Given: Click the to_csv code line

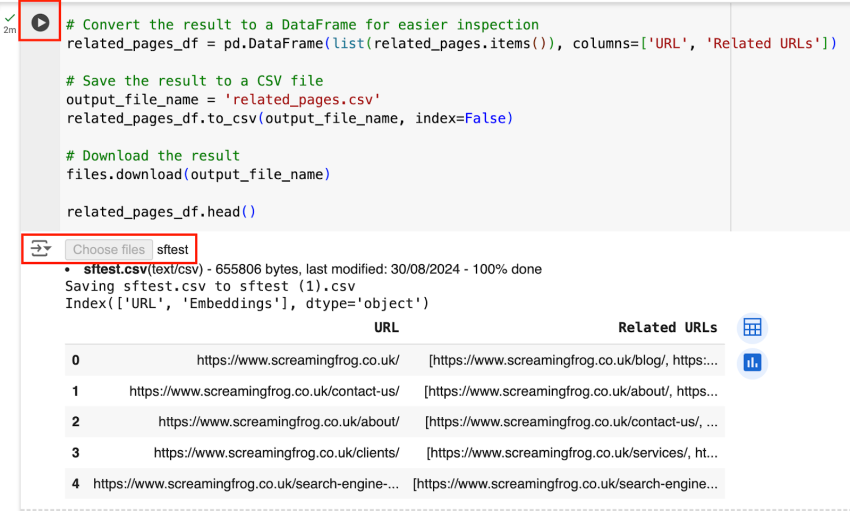Looking at the screenshot, I should tap(289, 118).
